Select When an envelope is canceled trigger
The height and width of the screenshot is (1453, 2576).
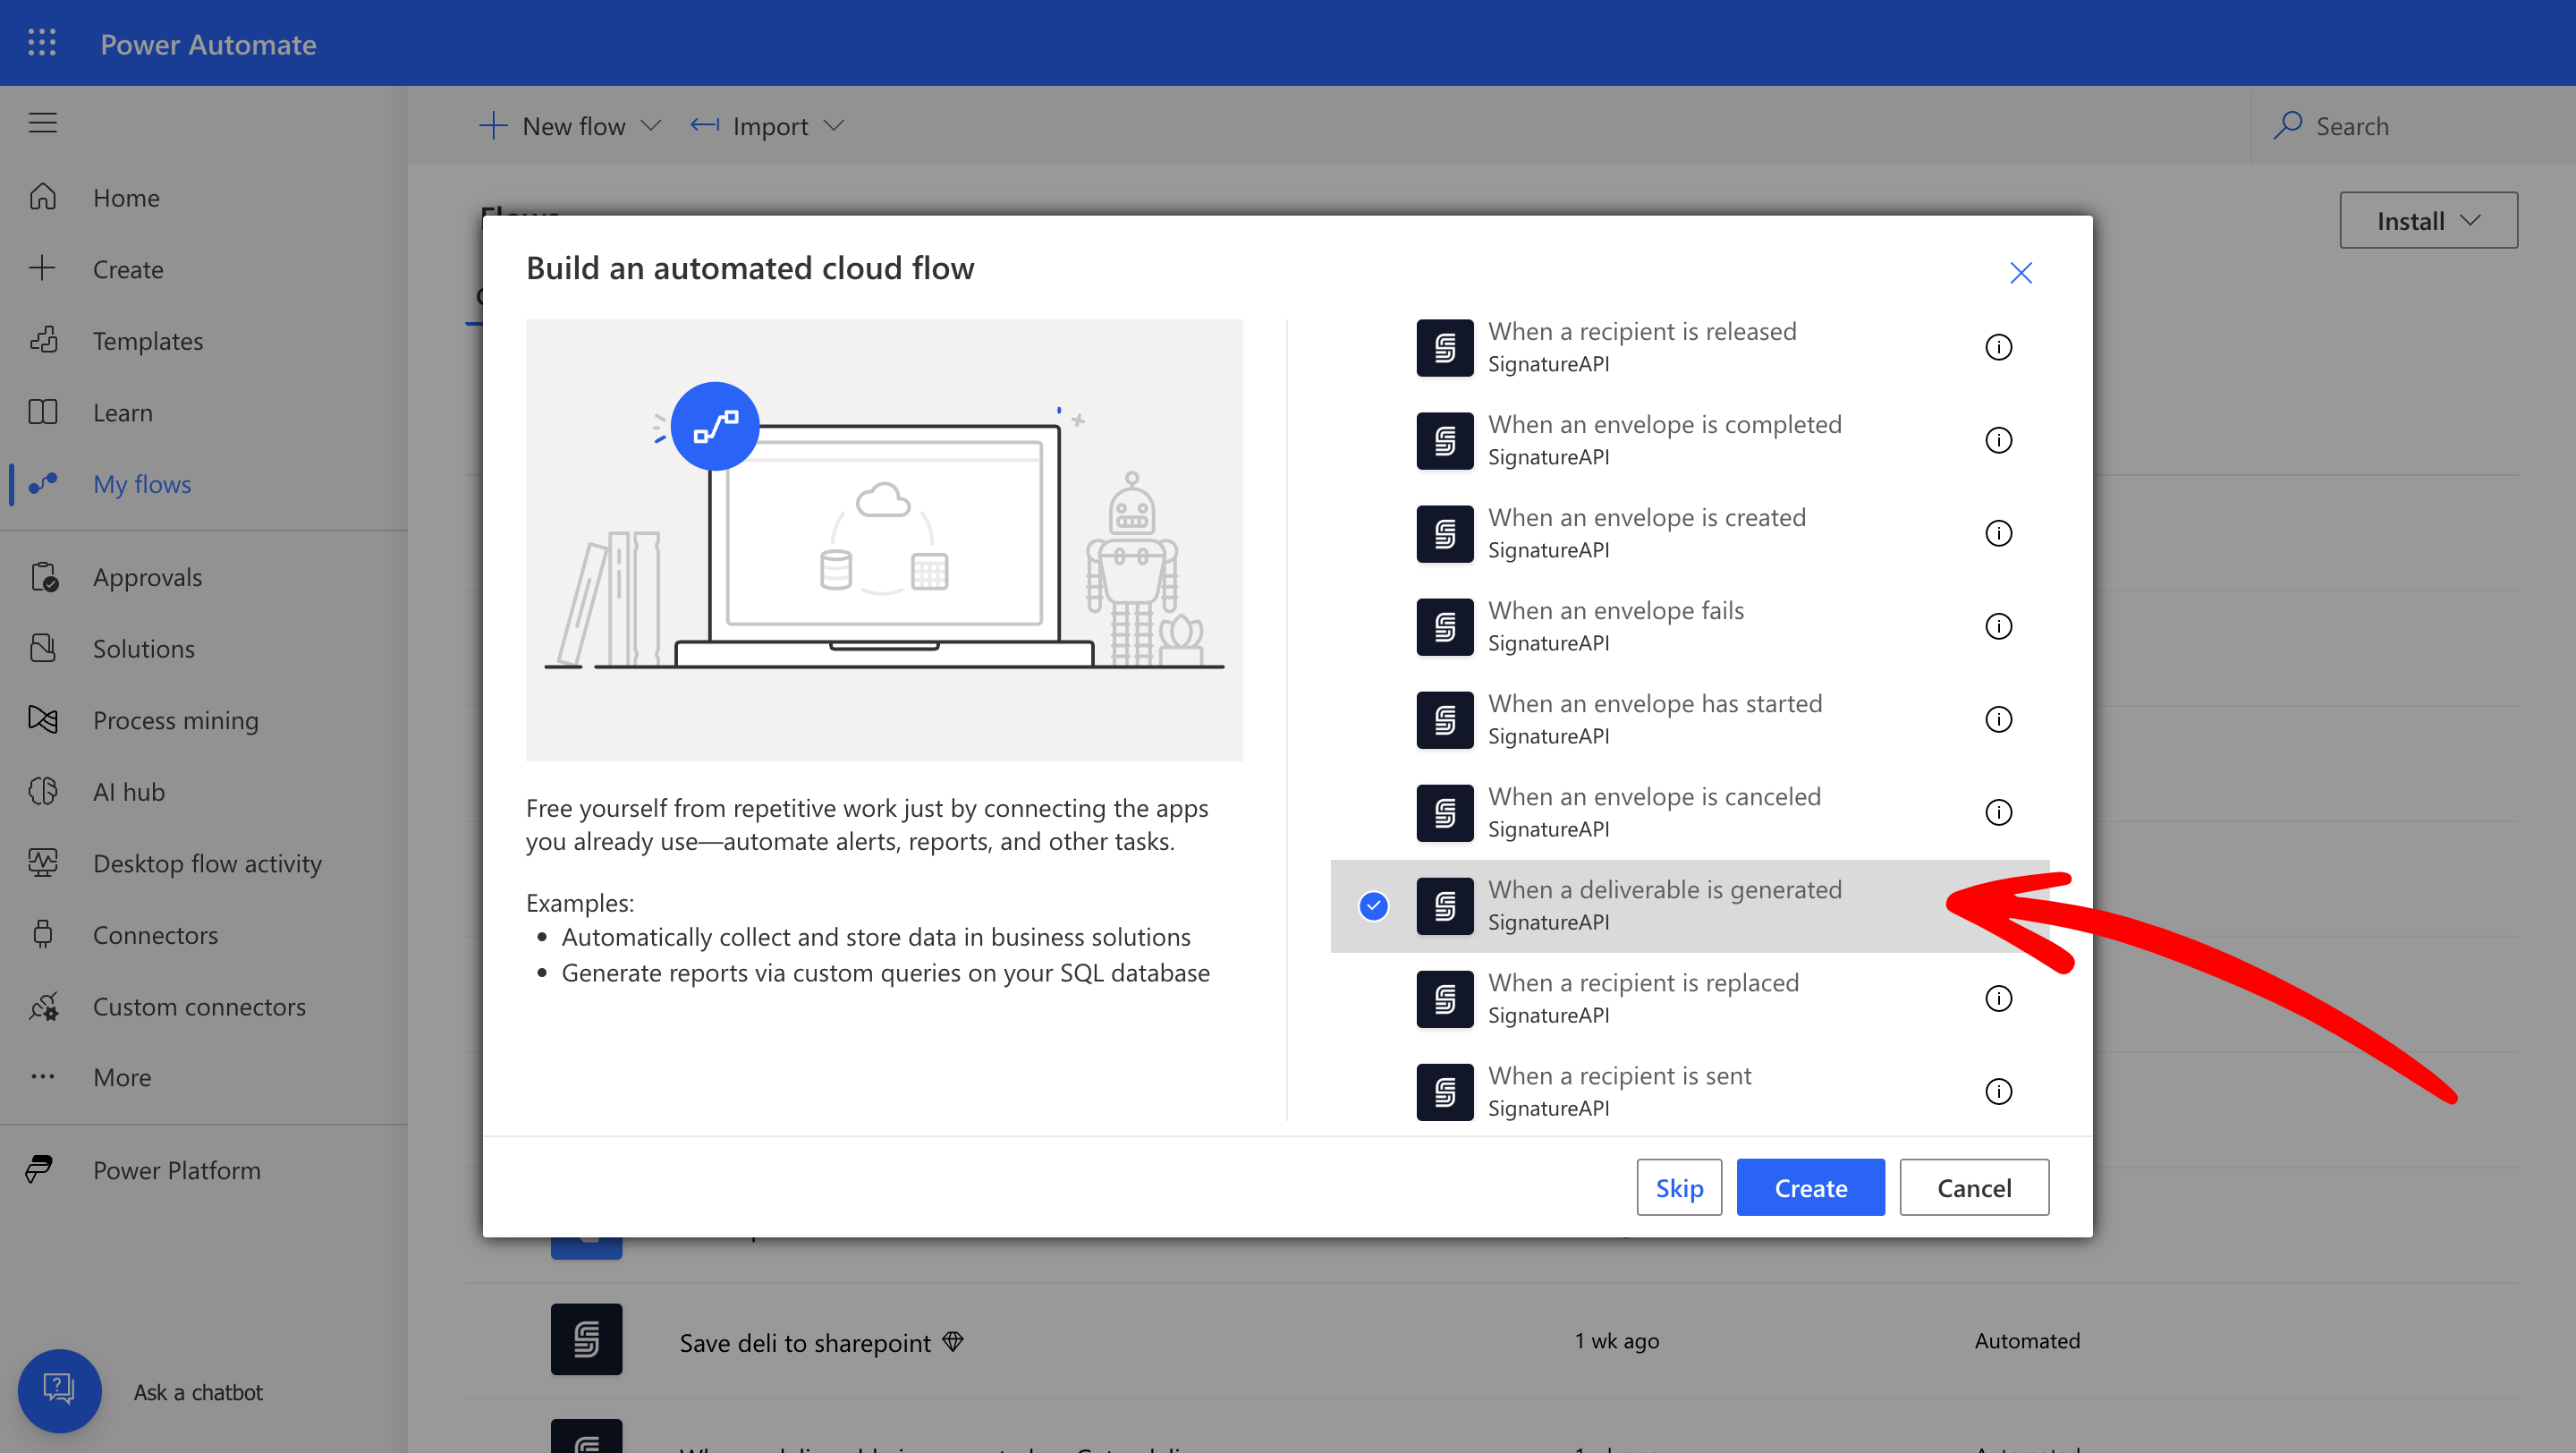pyautogui.click(x=1653, y=812)
